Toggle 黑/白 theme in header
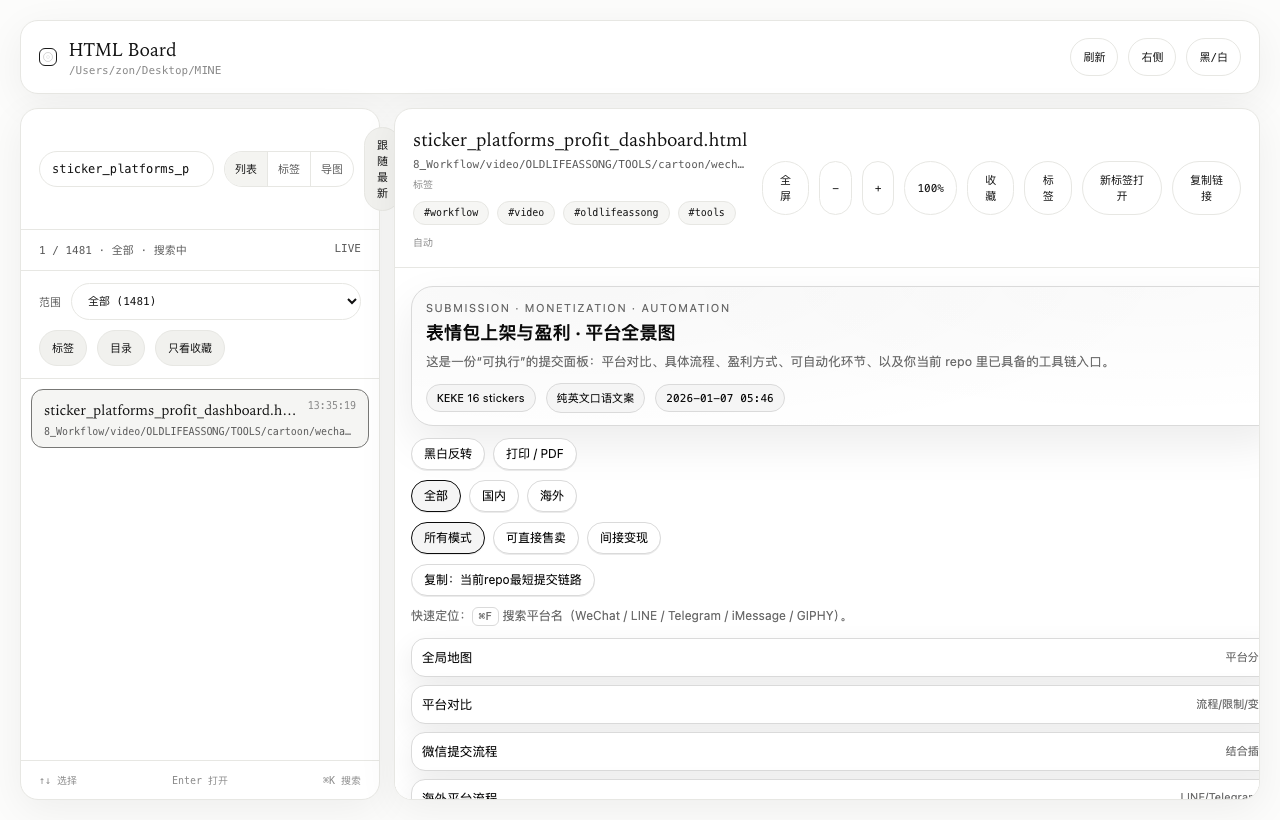Image resolution: width=1280 pixels, height=820 pixels. (x=1213, y=57)
